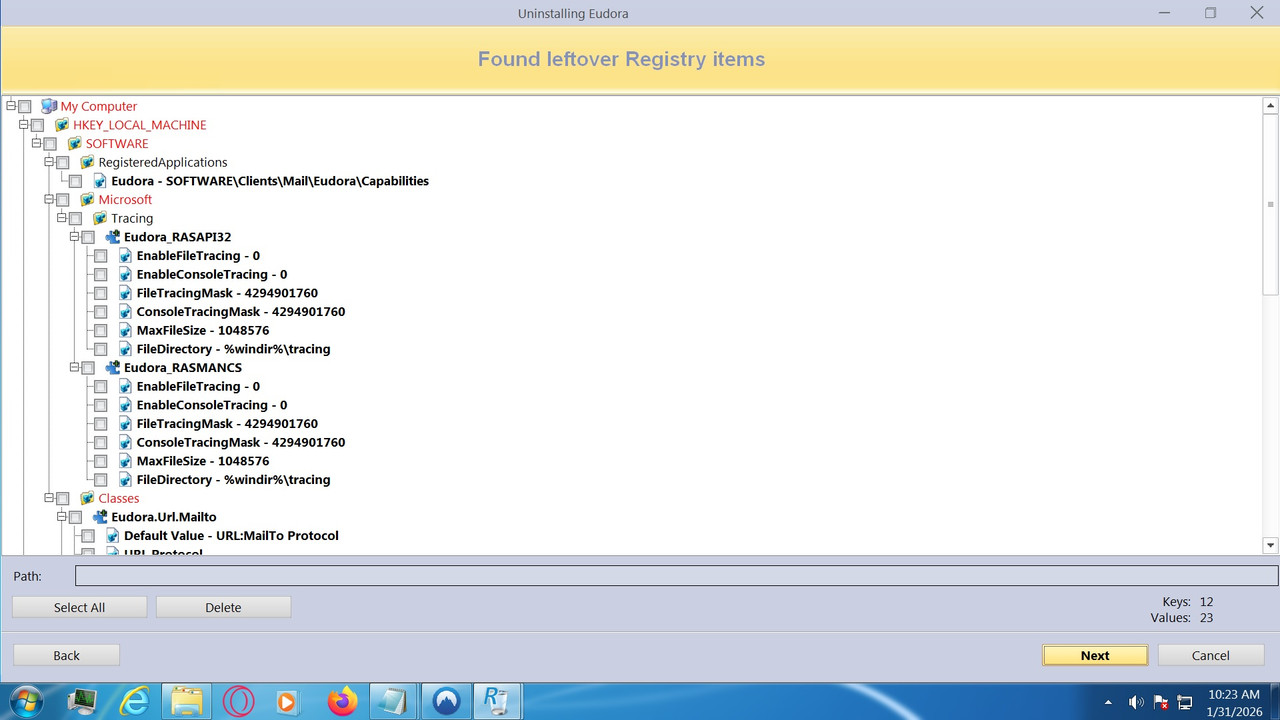This screenshot has height=720, width=1280.
Task: Click the Classes key icon
Action: (87, 498)
